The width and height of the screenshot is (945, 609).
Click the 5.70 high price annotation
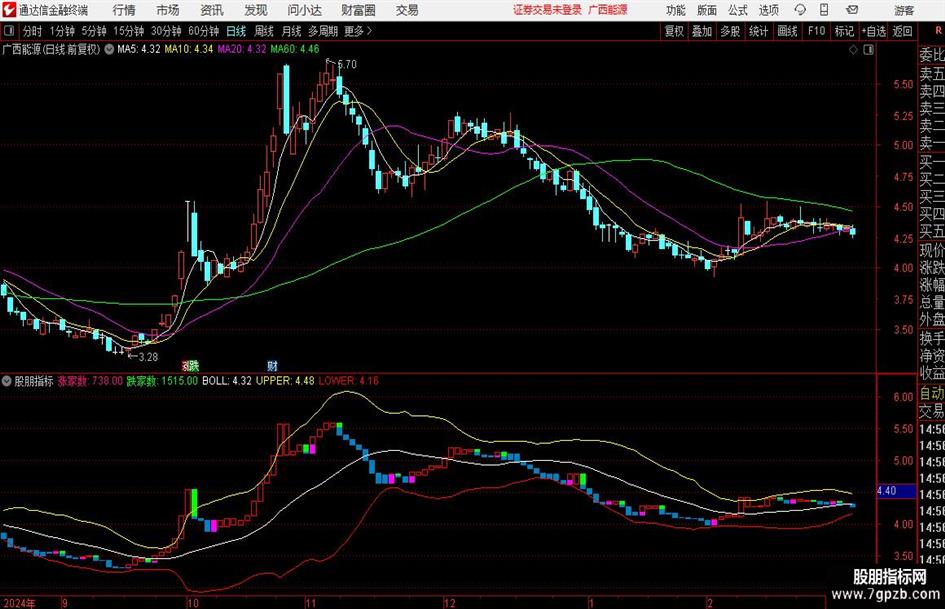click(347, 64)
